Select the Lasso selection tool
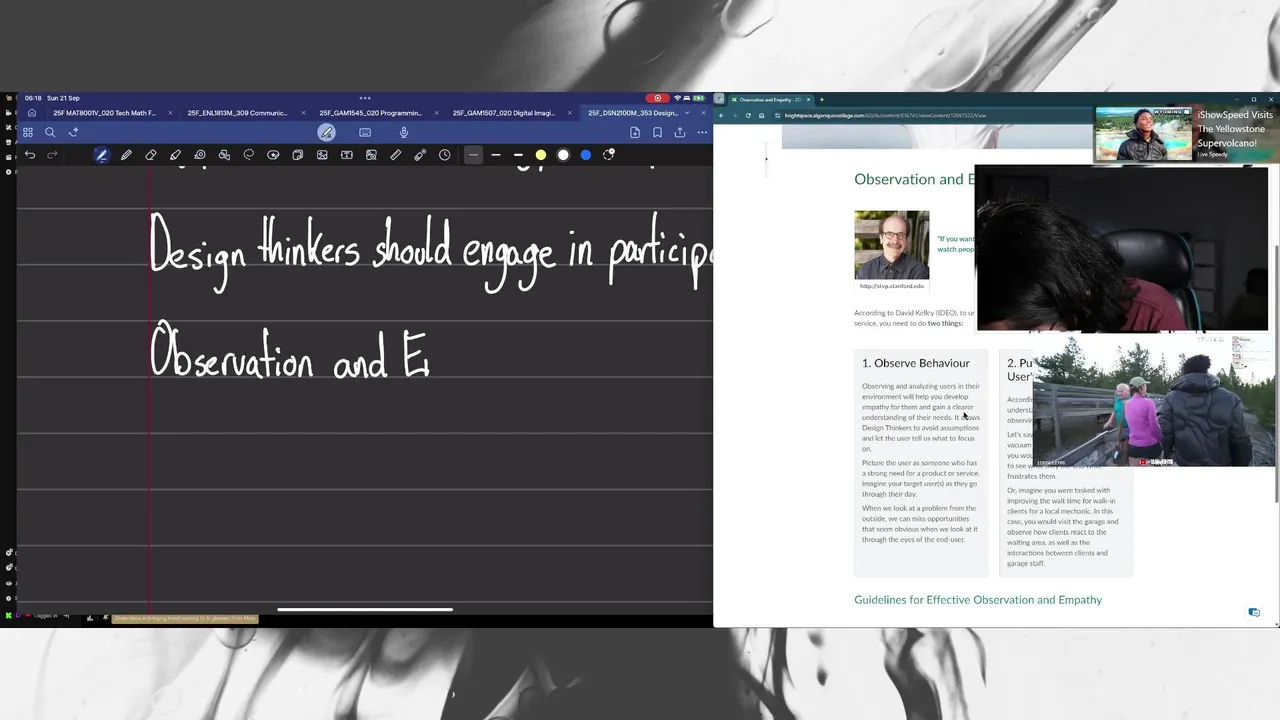 point(249,155)
